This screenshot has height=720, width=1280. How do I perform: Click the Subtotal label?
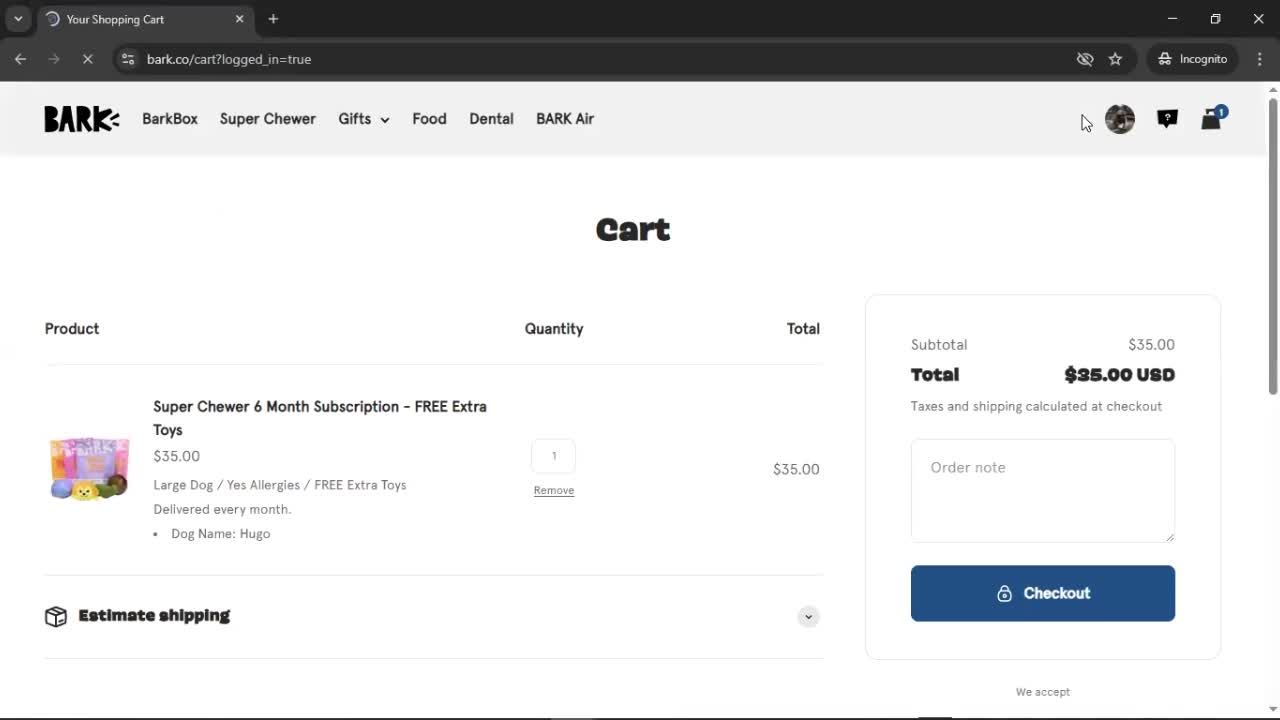939,345
